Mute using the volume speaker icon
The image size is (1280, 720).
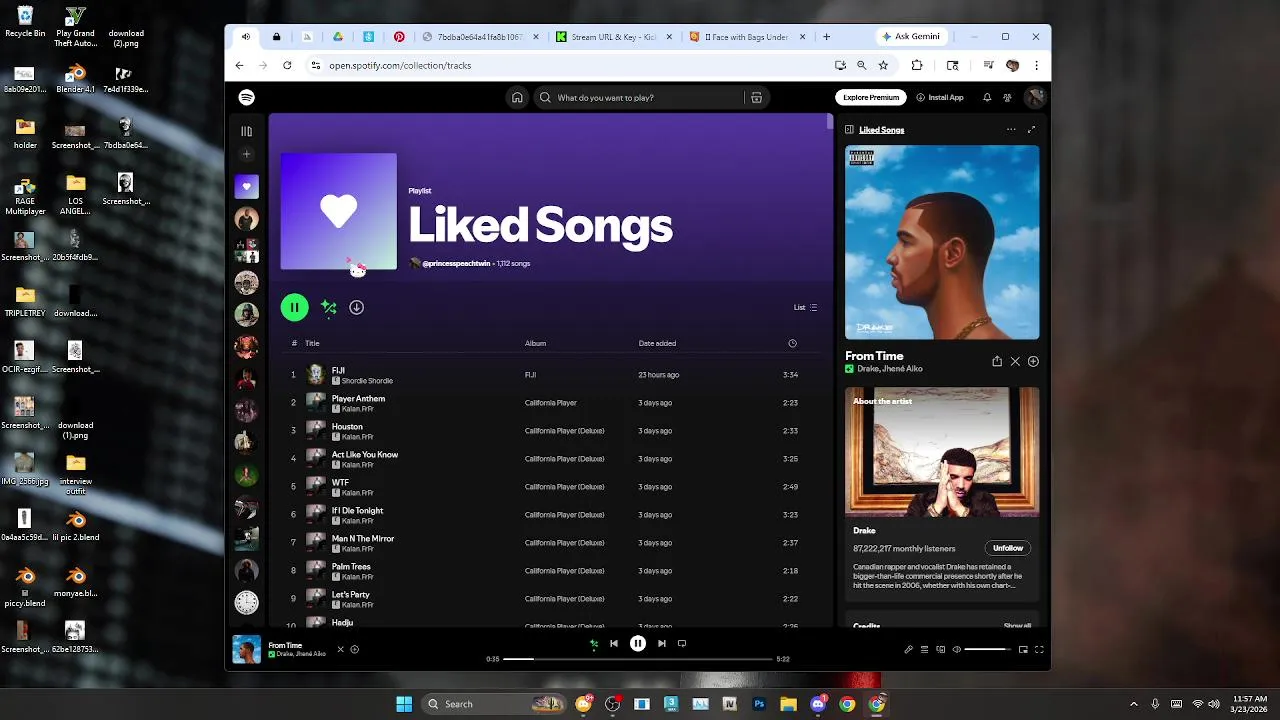(957, 650)
